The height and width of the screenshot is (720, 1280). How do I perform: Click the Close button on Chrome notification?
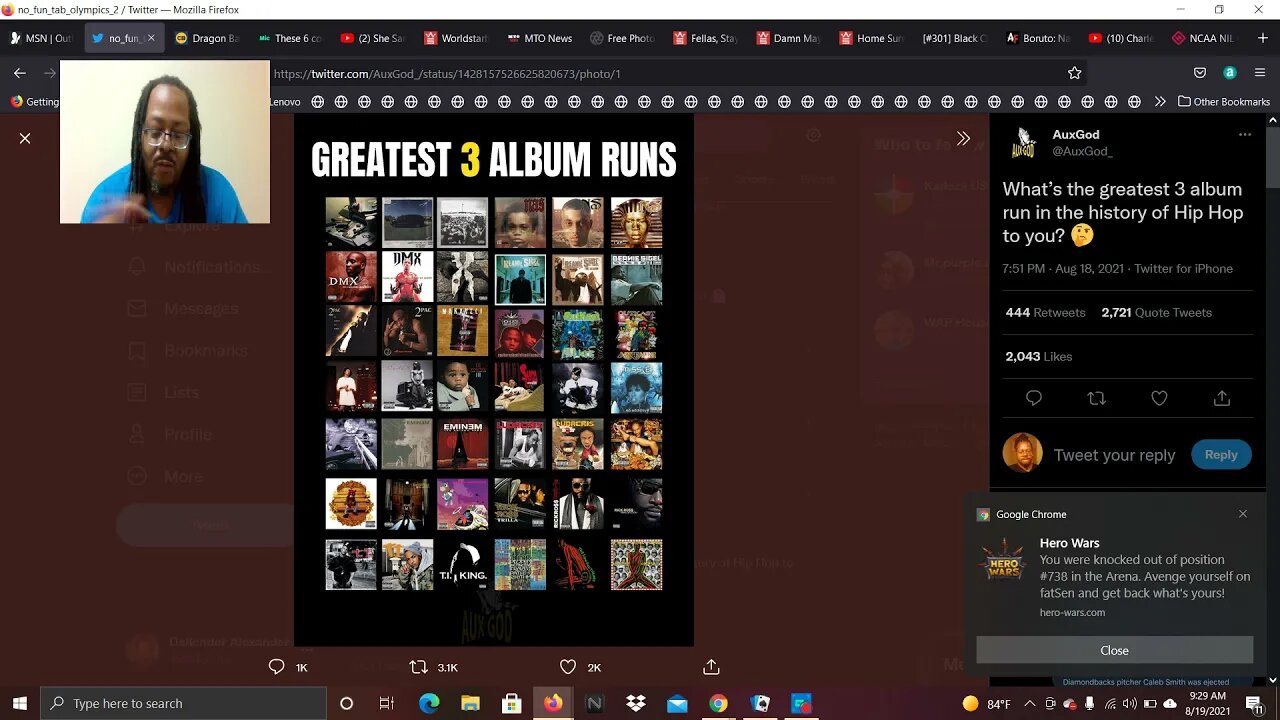coord(1114,650)
